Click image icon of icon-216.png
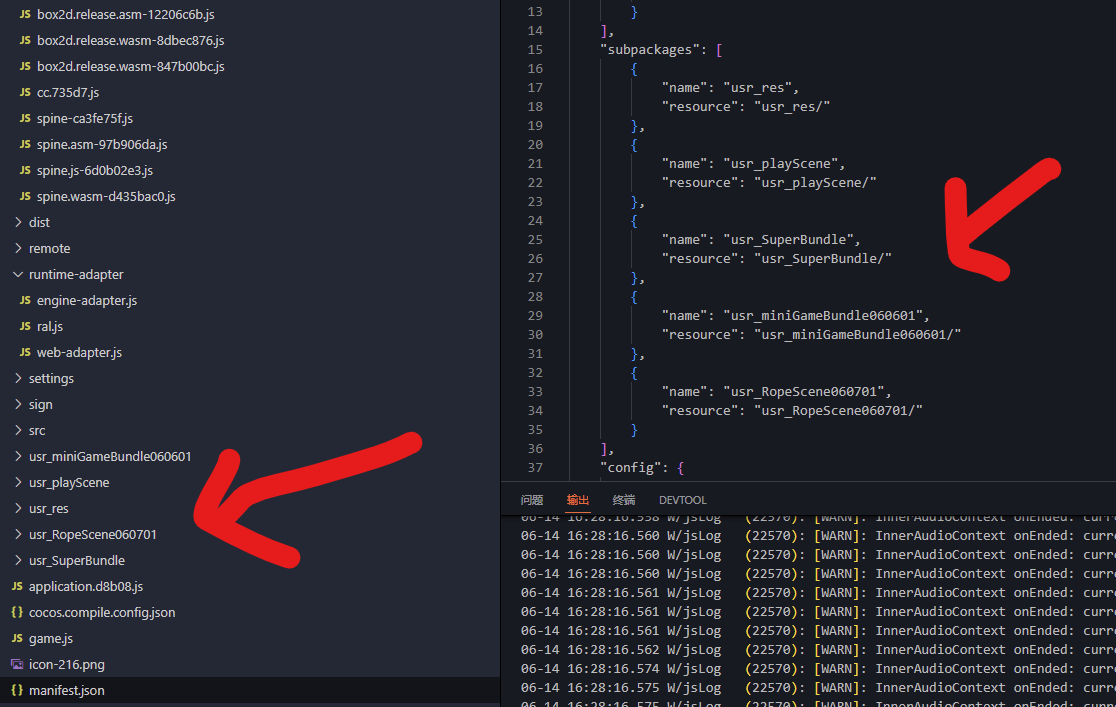Screen dimensions: 1116x707 (17, 664)
